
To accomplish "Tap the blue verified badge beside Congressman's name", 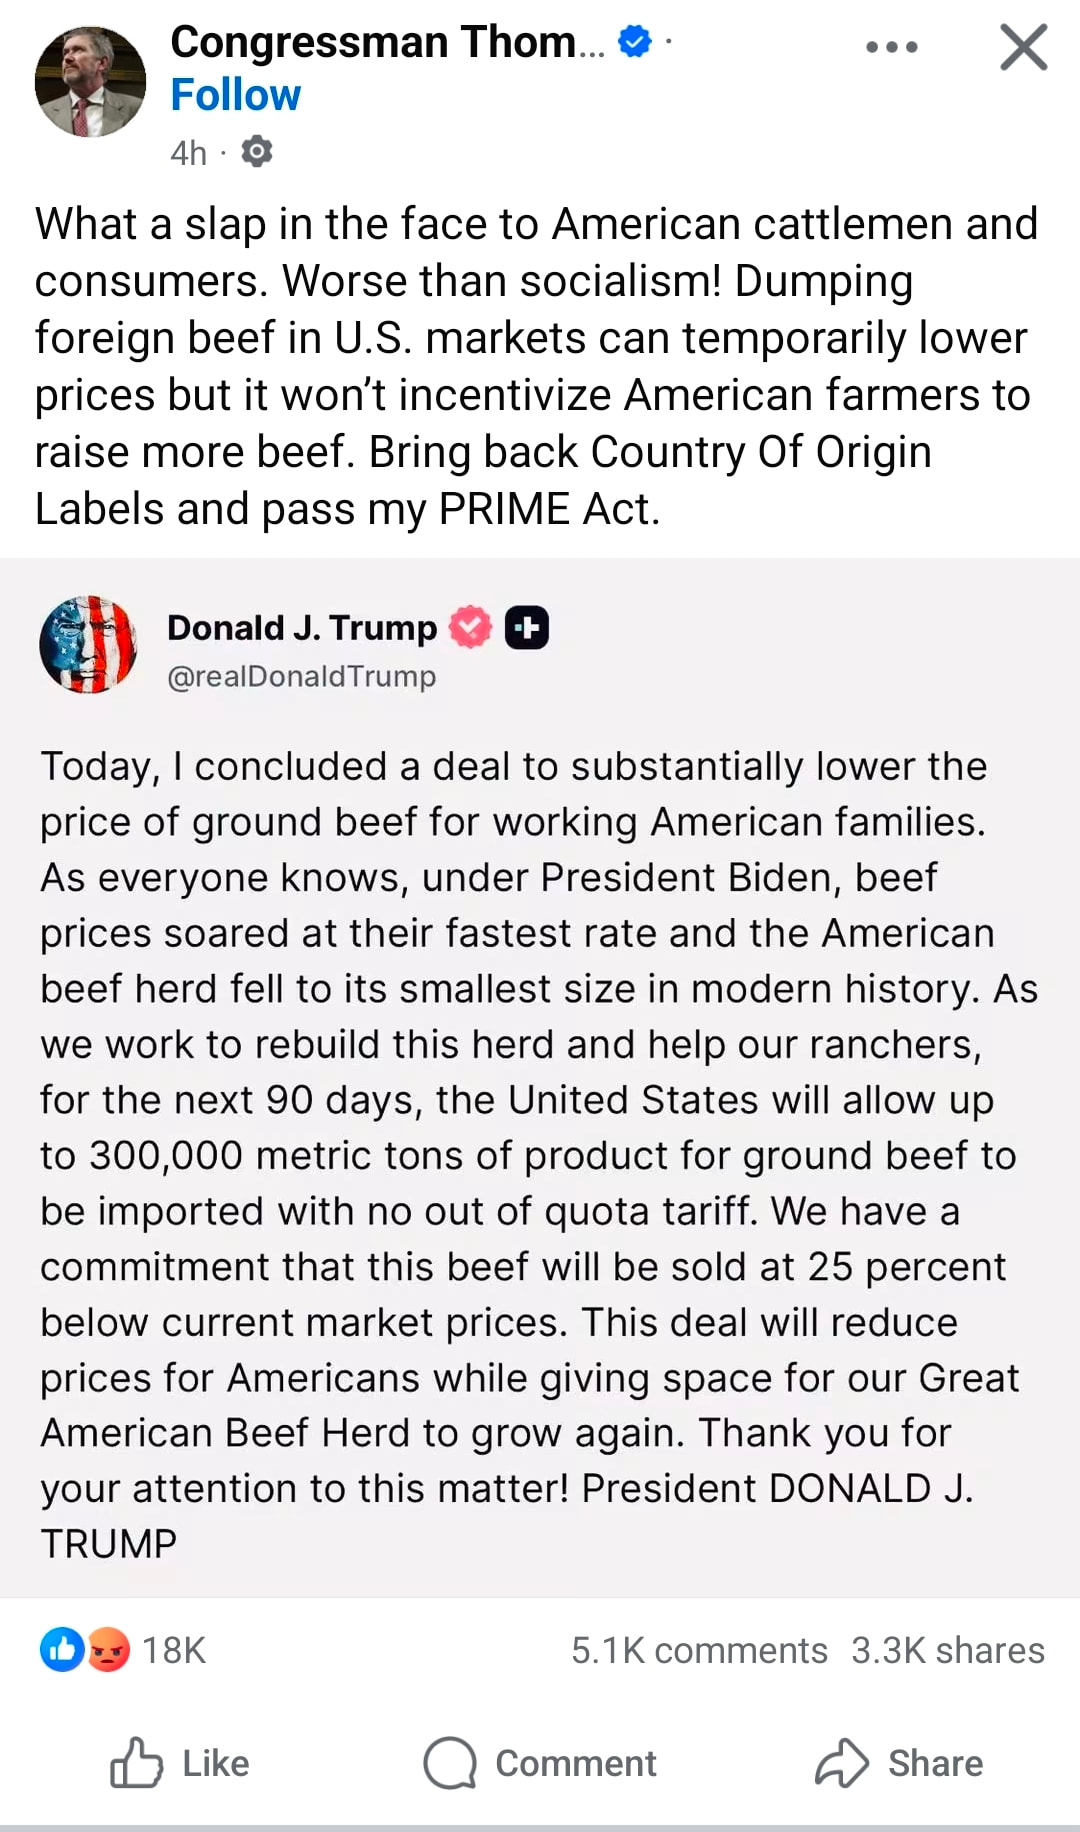I will 635,42.
